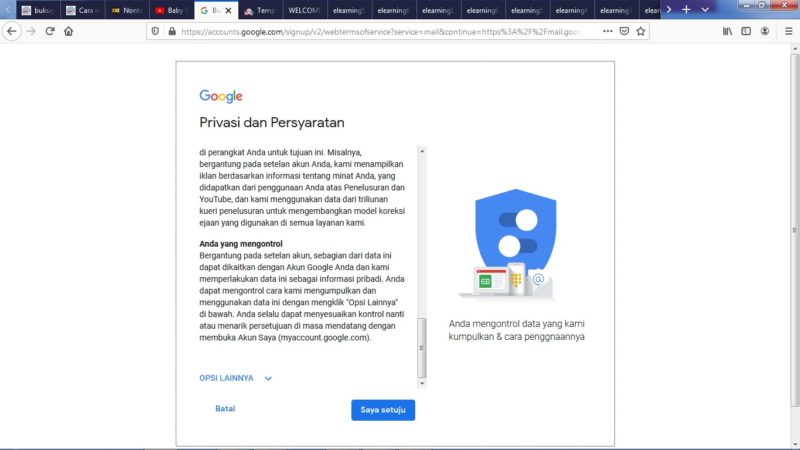The width and height of the screenshot is (800, 450).
Task: Click 'Privasi dan Persyaratan' title
Action: click(271, 122)
